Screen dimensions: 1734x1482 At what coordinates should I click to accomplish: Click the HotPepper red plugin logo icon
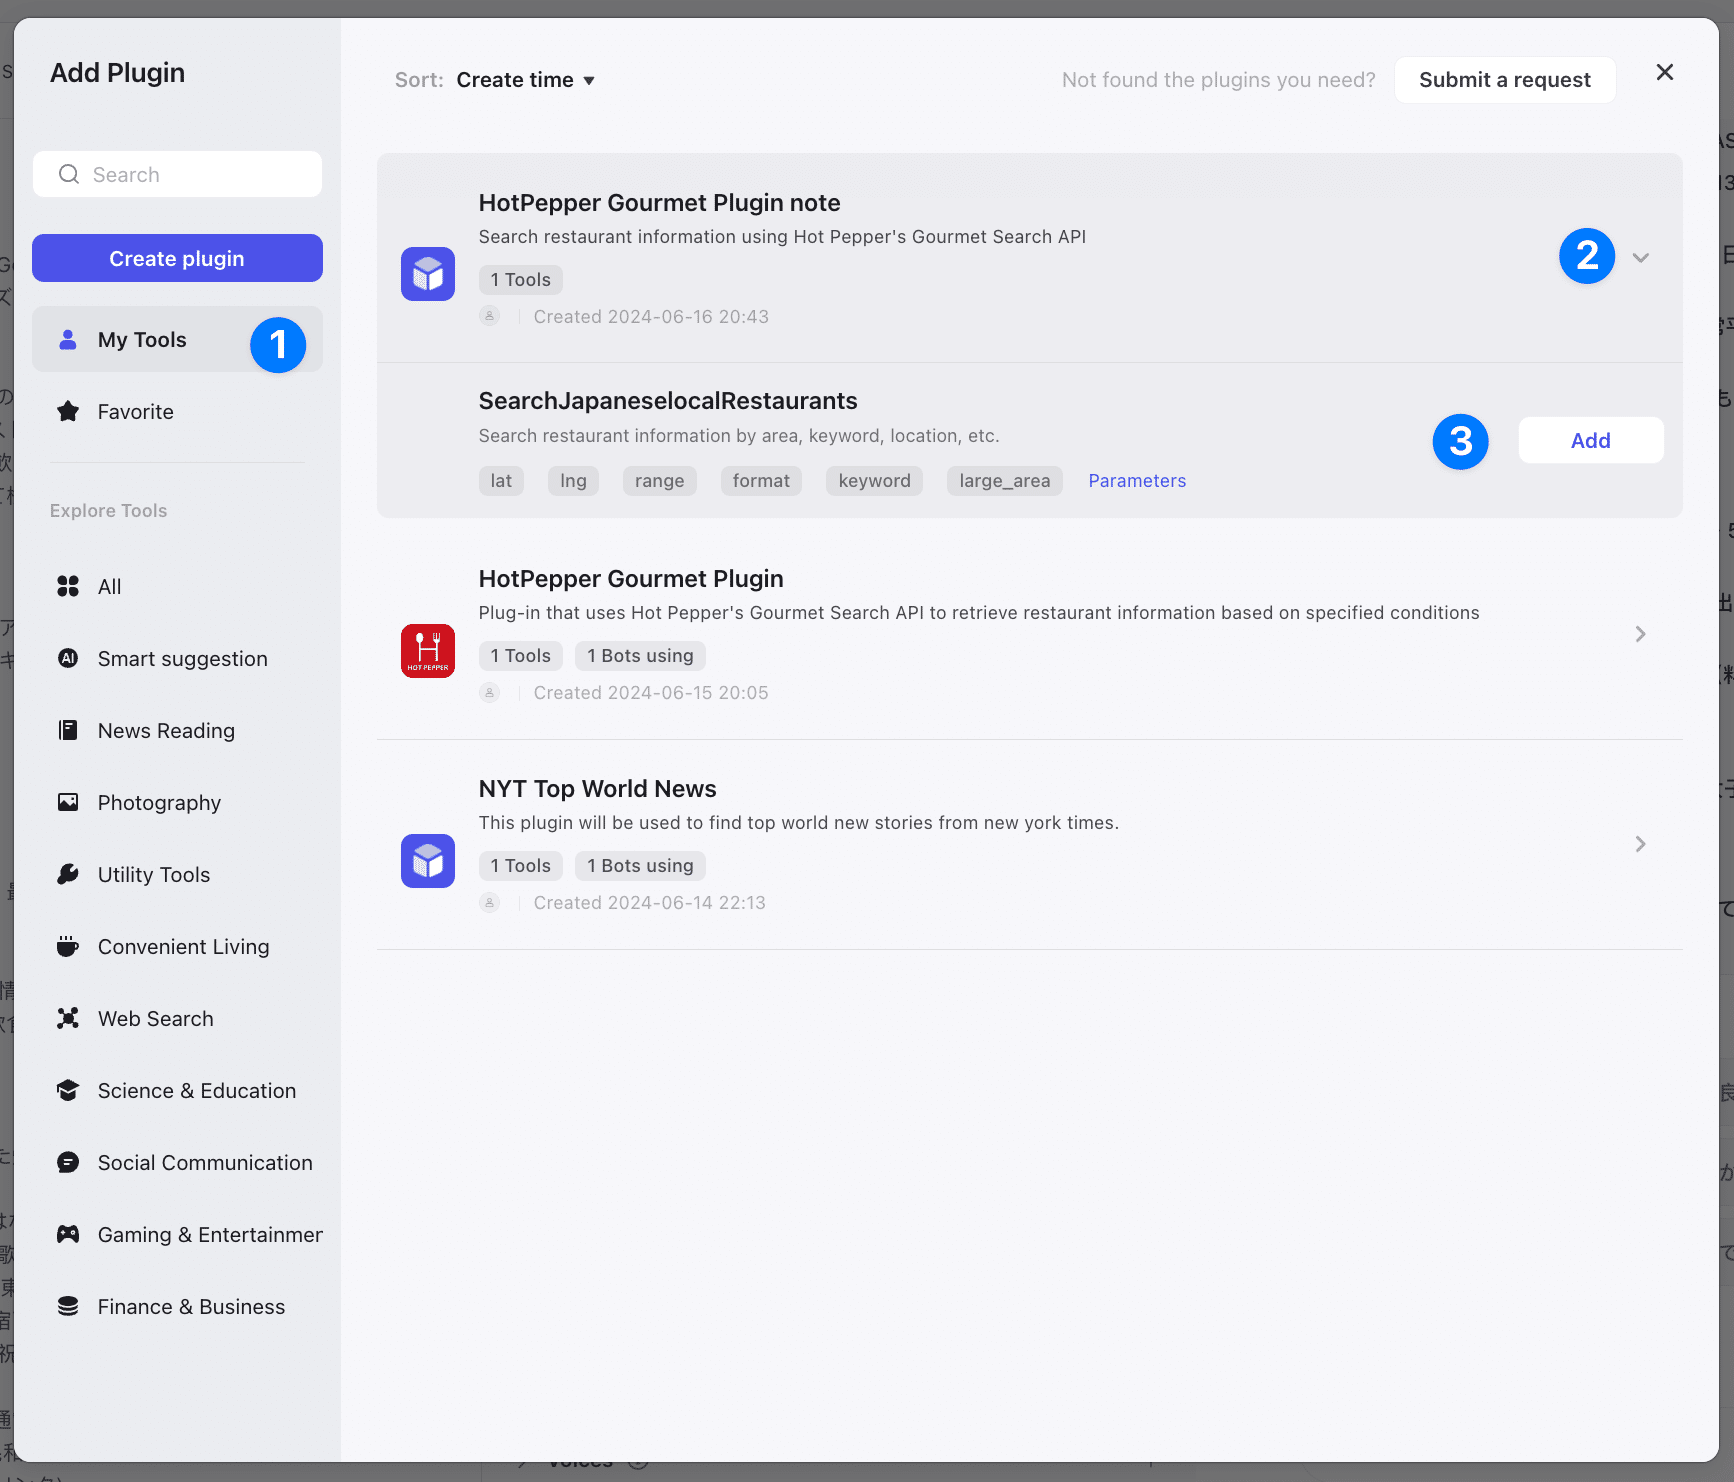point(427,651)
